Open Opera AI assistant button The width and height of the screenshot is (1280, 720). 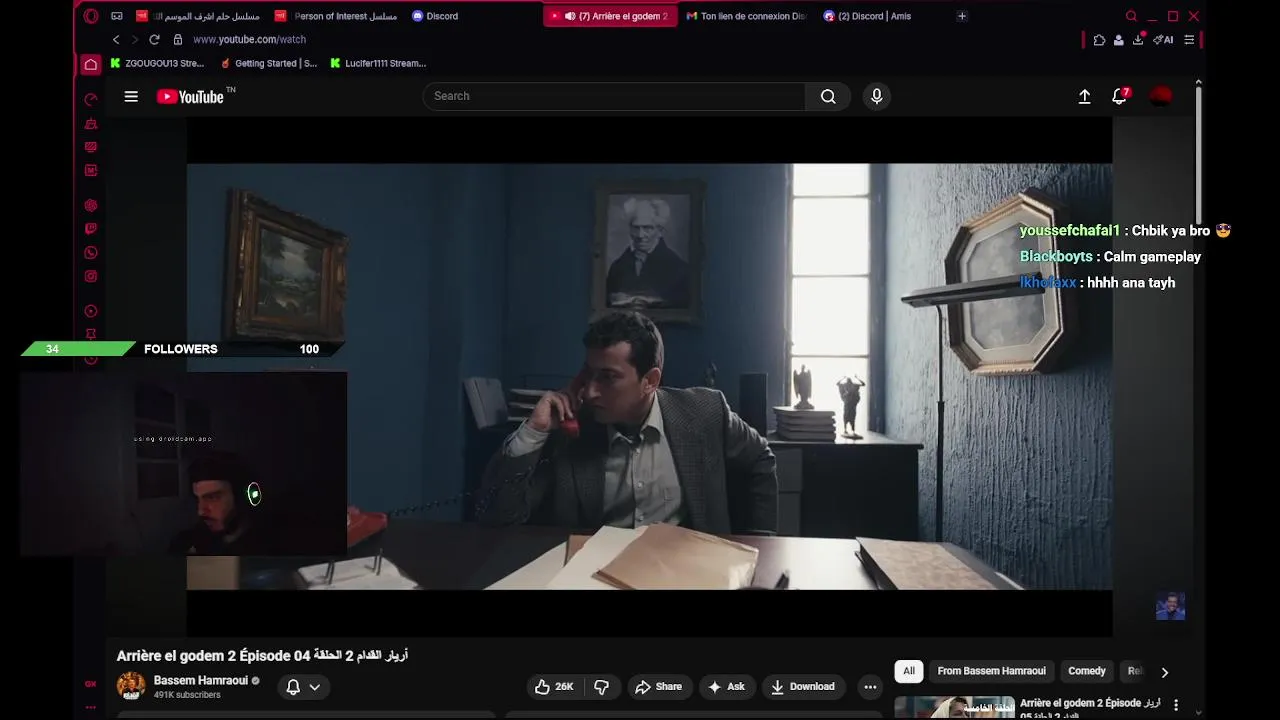pyautogui.click(x=1164, y=40)
